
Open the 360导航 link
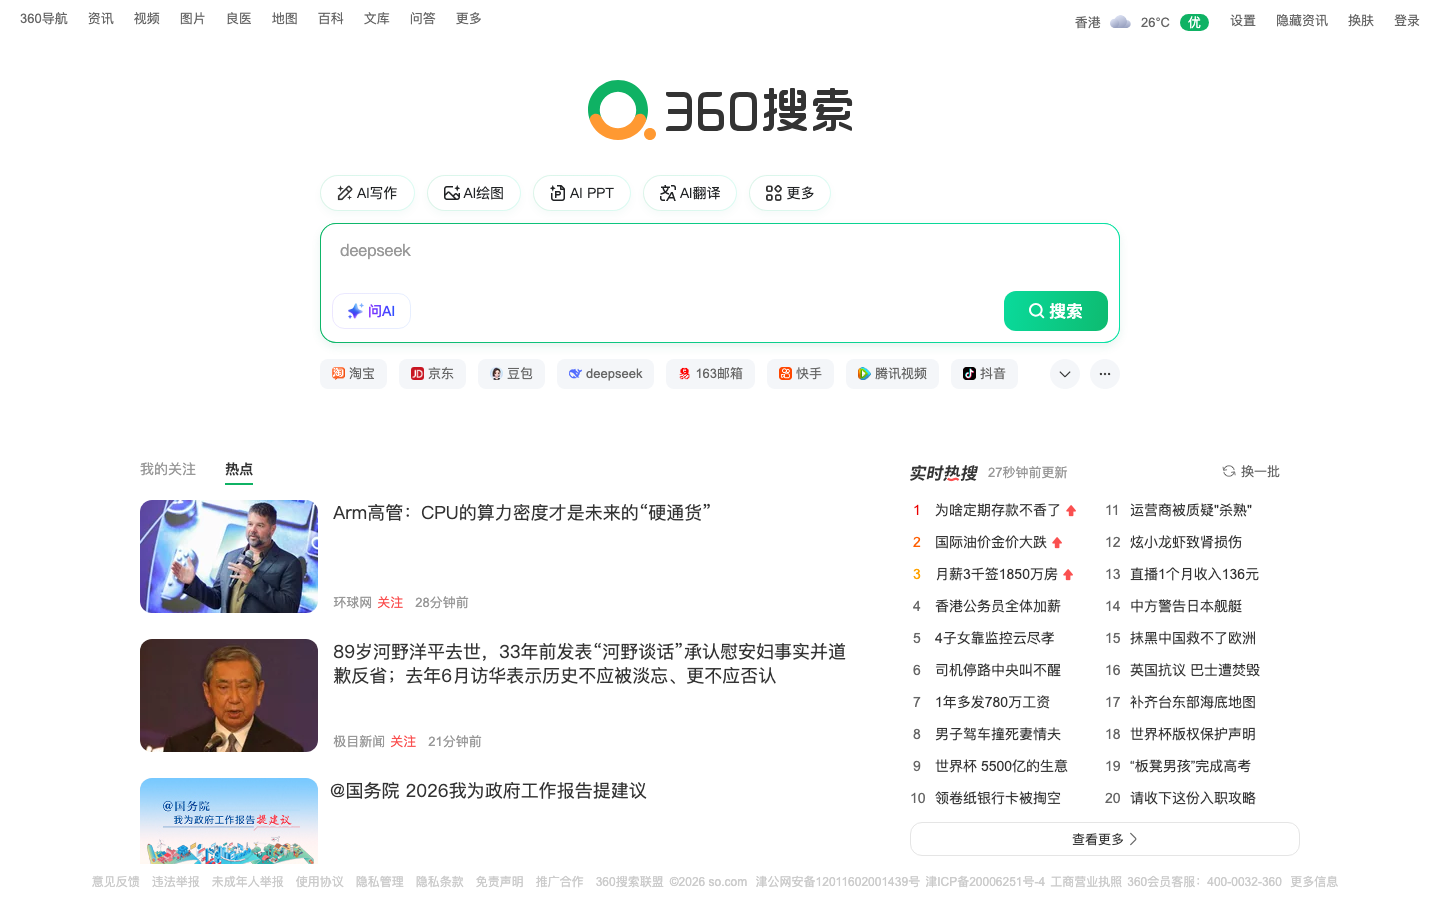pos(44,18)
